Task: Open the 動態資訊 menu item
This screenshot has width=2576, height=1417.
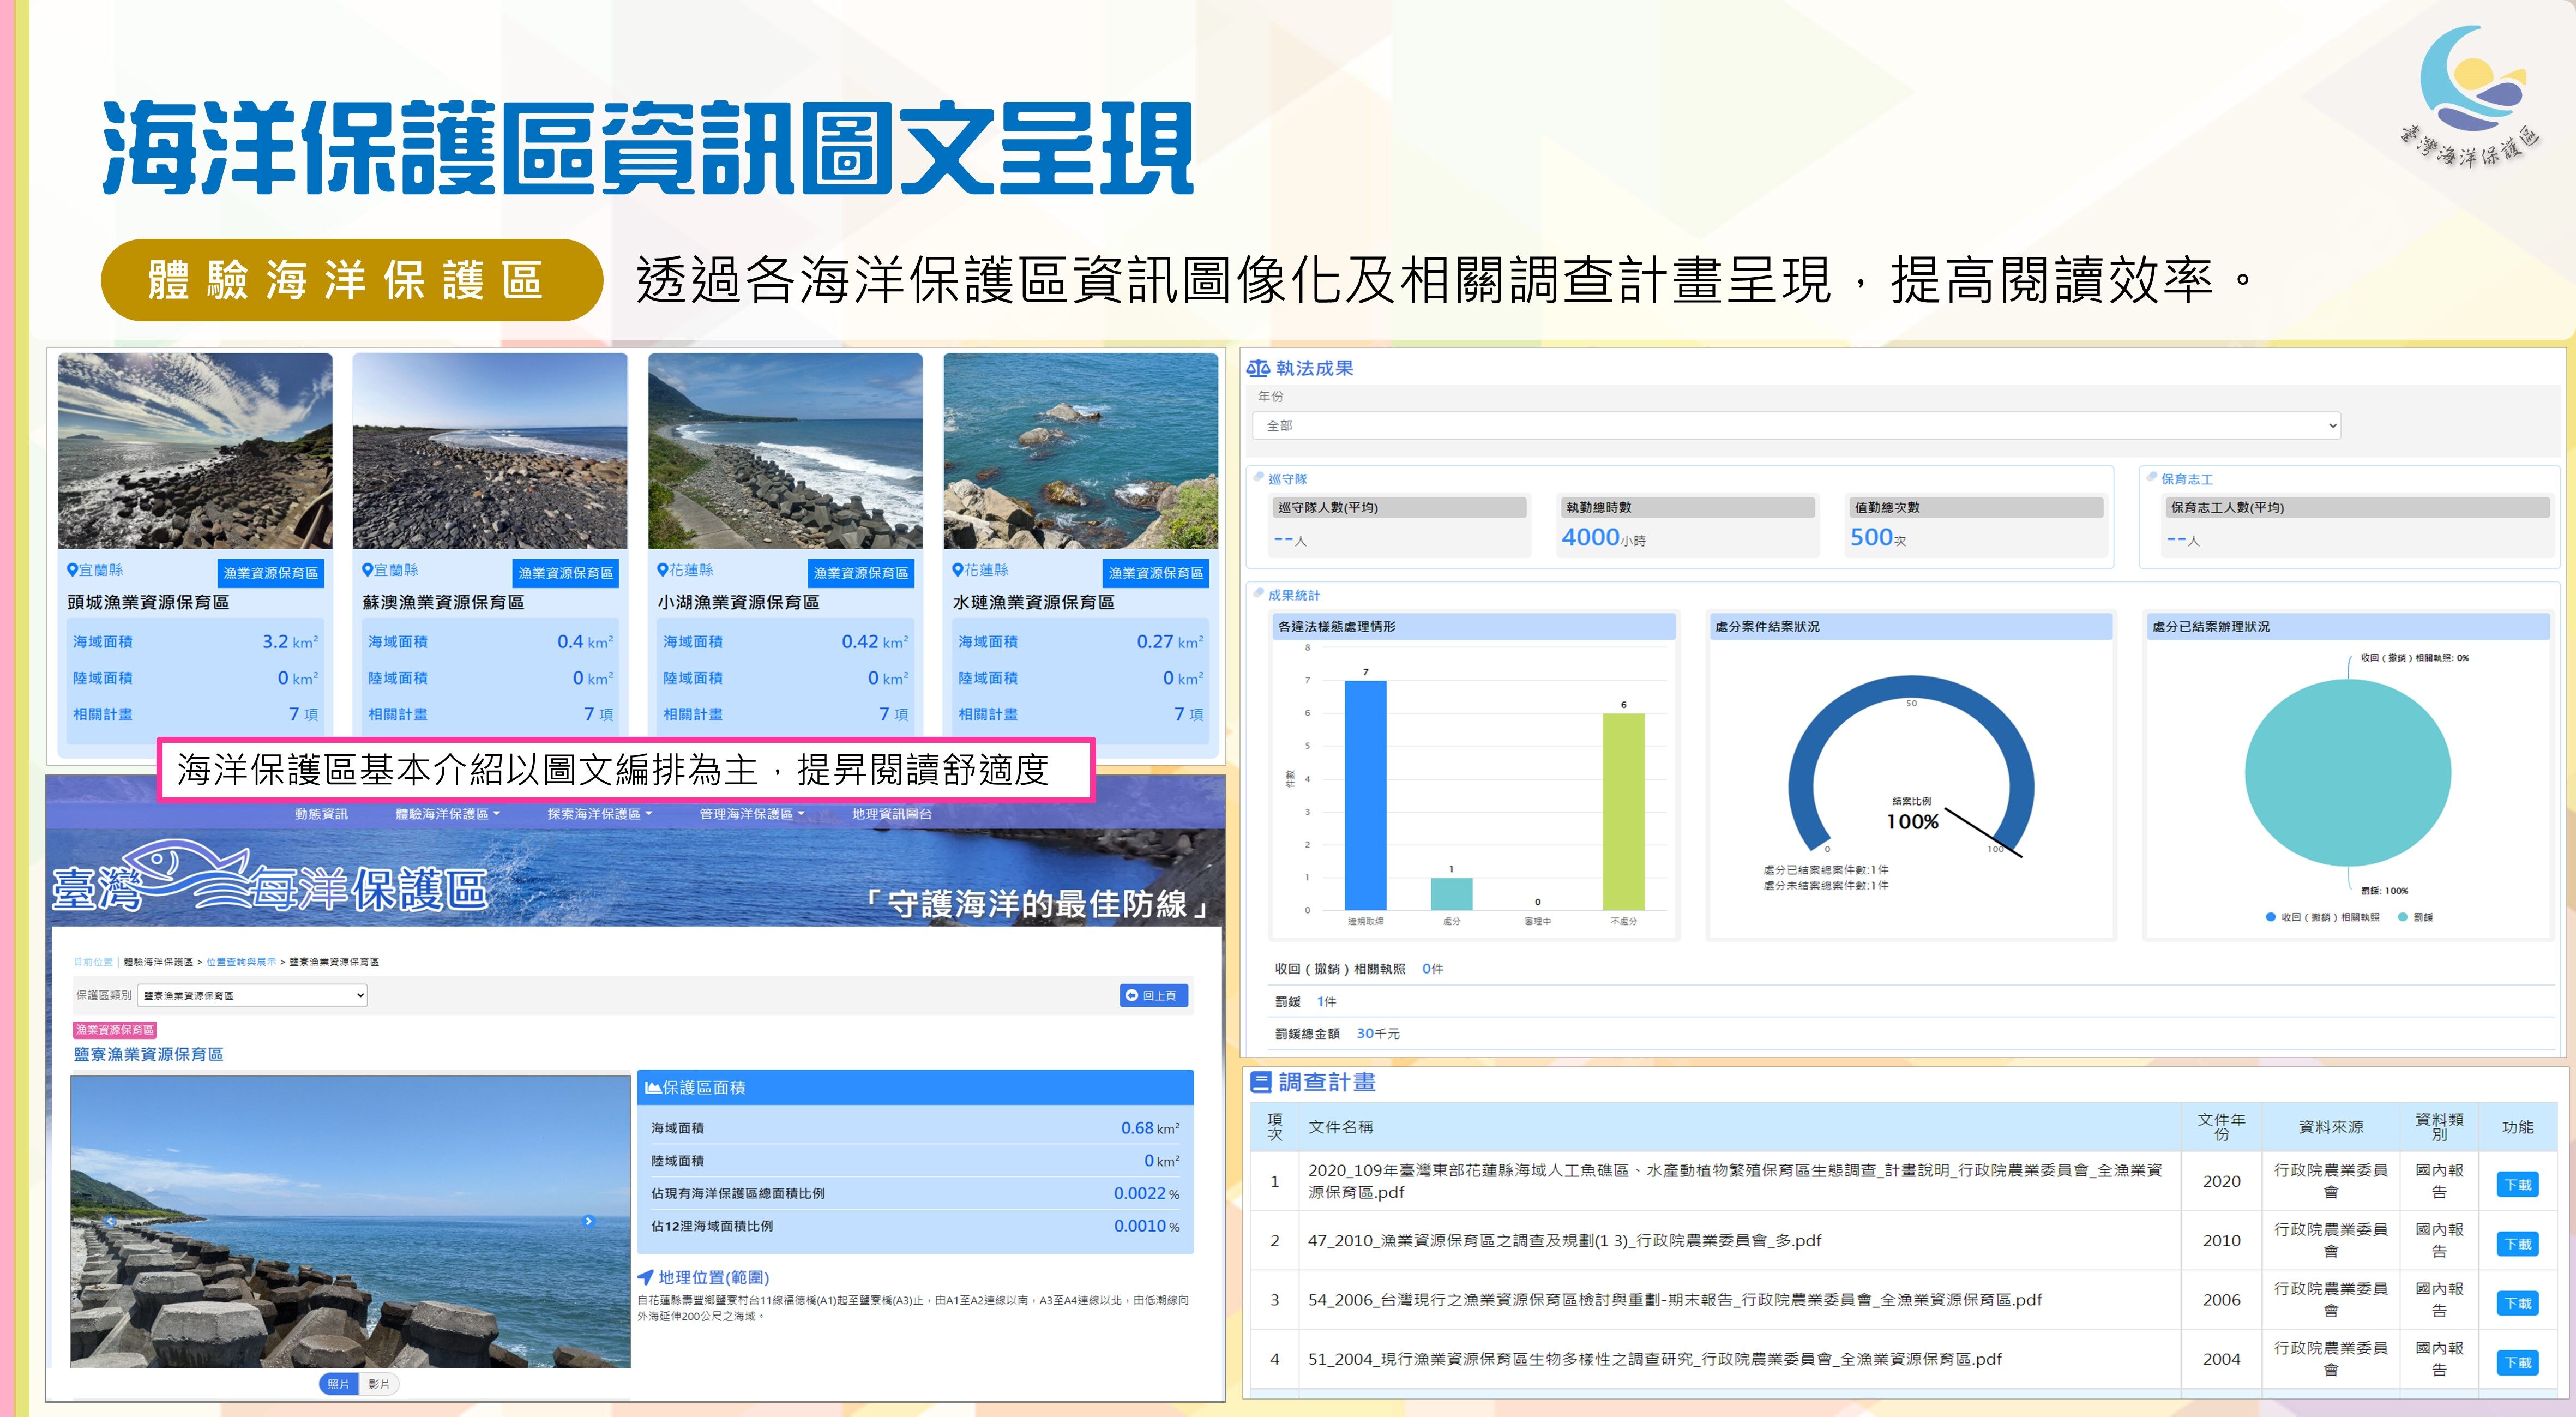Action: 321,814
